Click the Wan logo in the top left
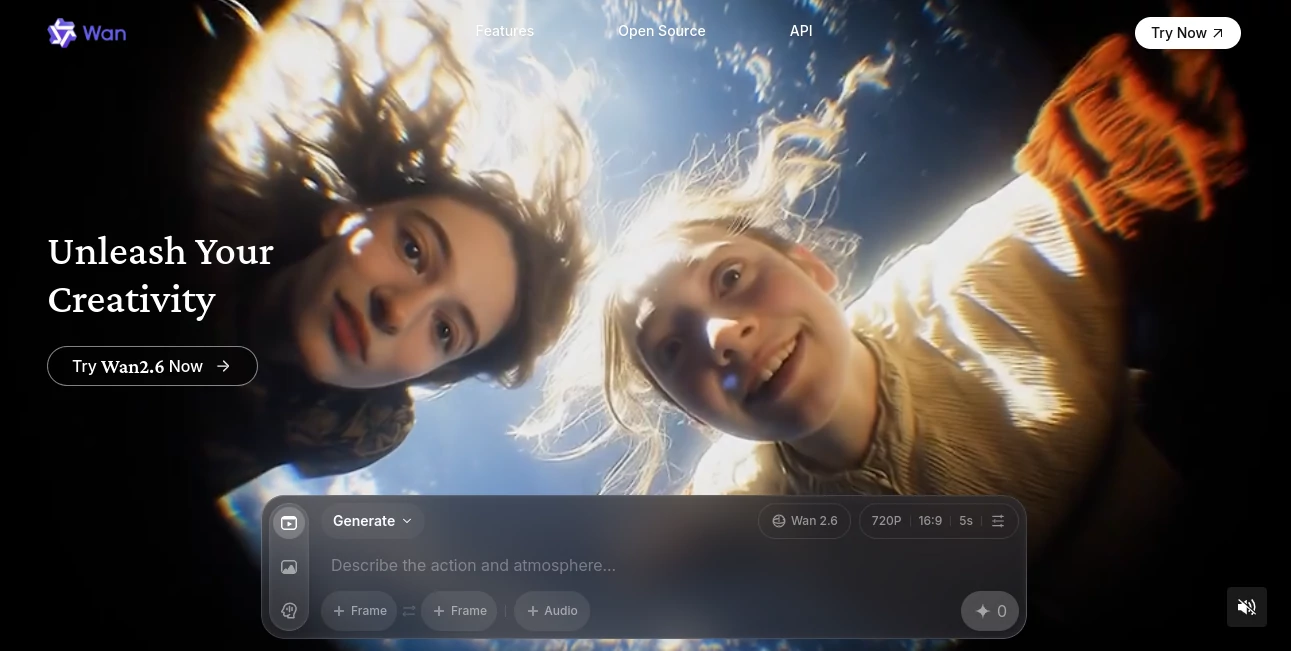Screen dimensions: 1291x651 click(87, 32)
